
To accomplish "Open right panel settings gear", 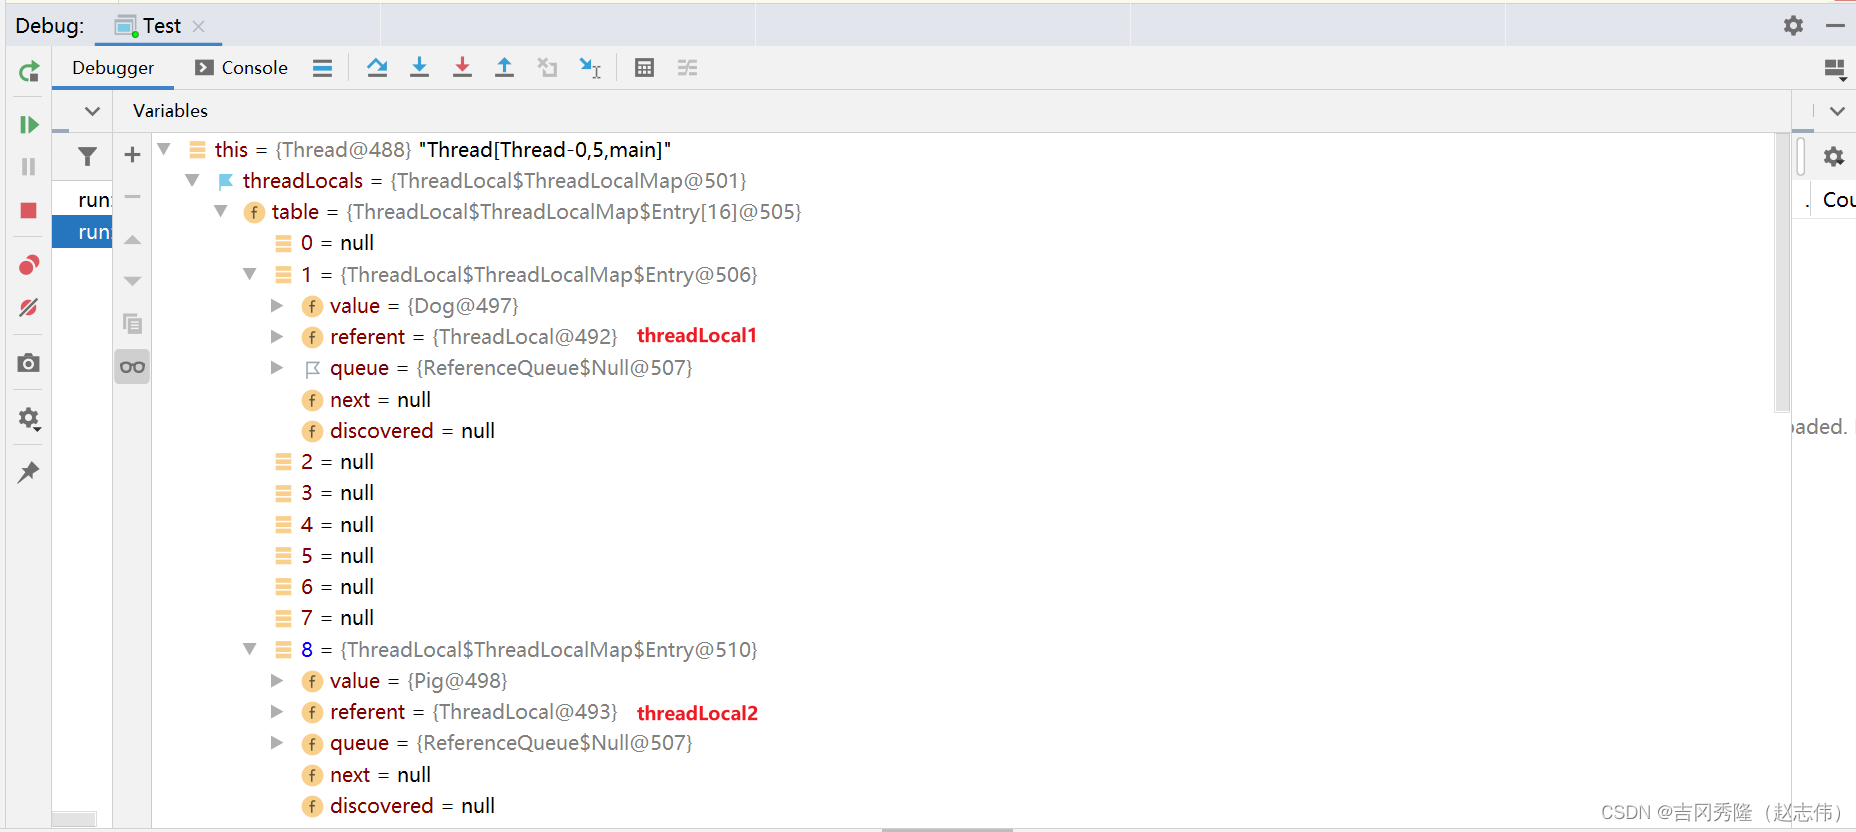I will click(1833, 157).
